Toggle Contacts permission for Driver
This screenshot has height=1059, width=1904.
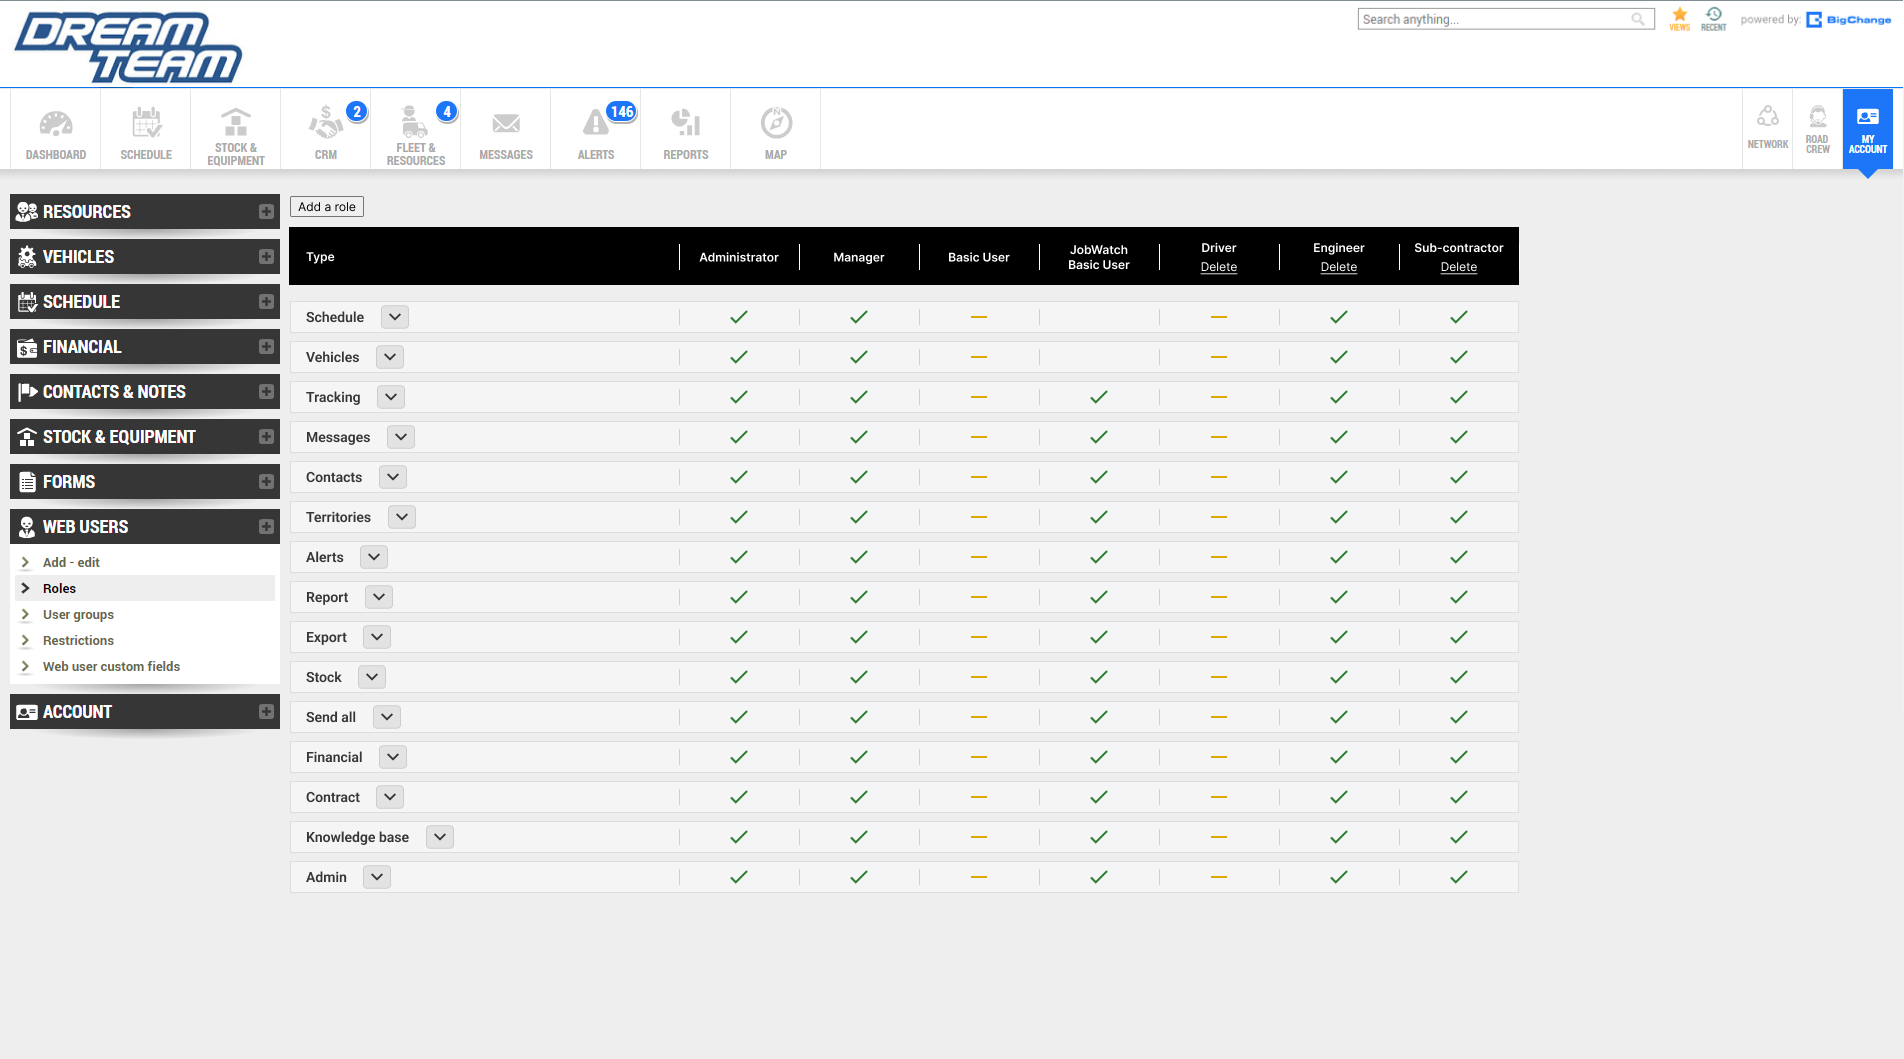click(x=1219, y=477)
